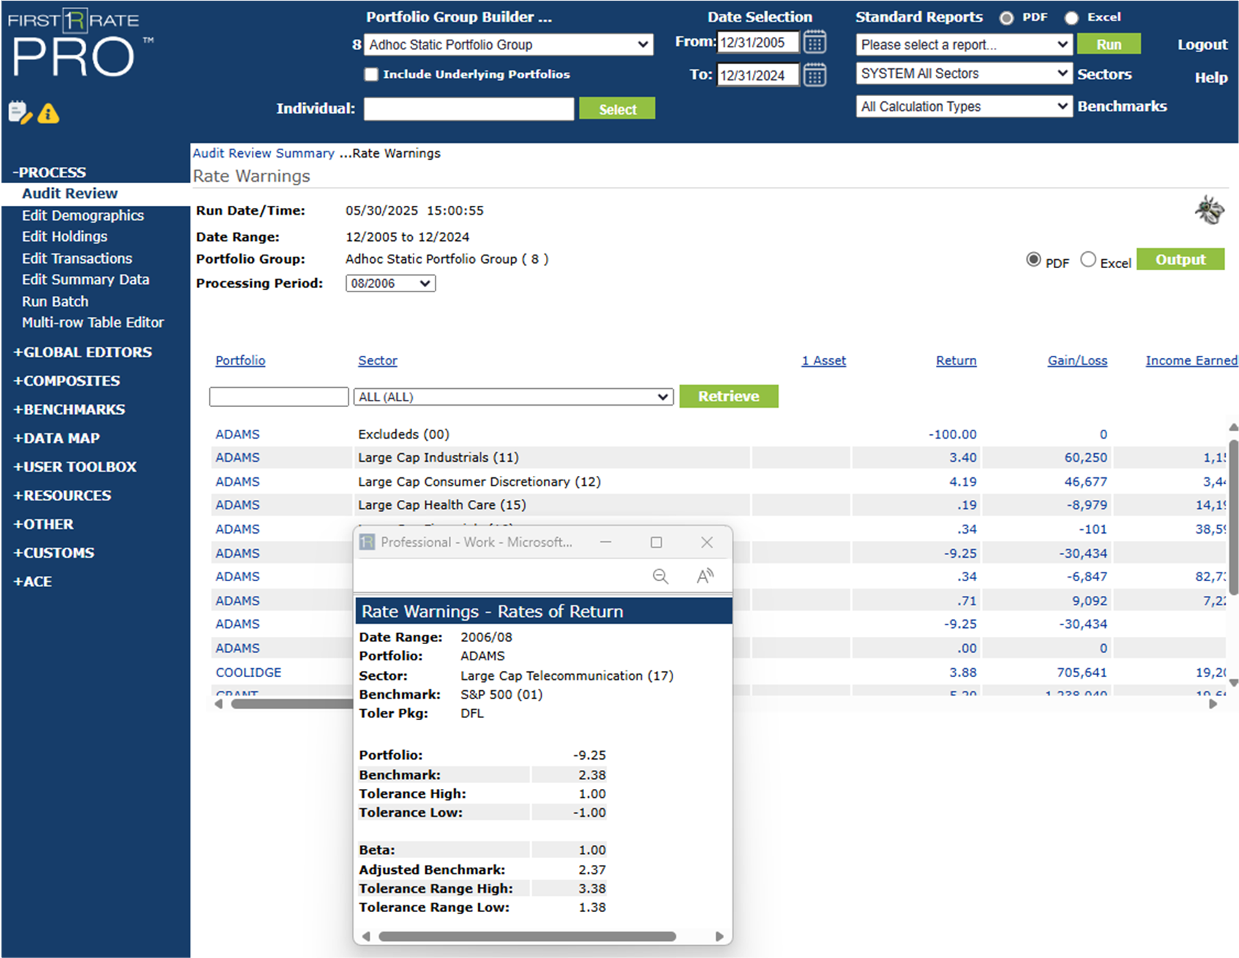Click the bug report icon
This screenshot has height=958, width=1239.
(x=1209, y=210)
